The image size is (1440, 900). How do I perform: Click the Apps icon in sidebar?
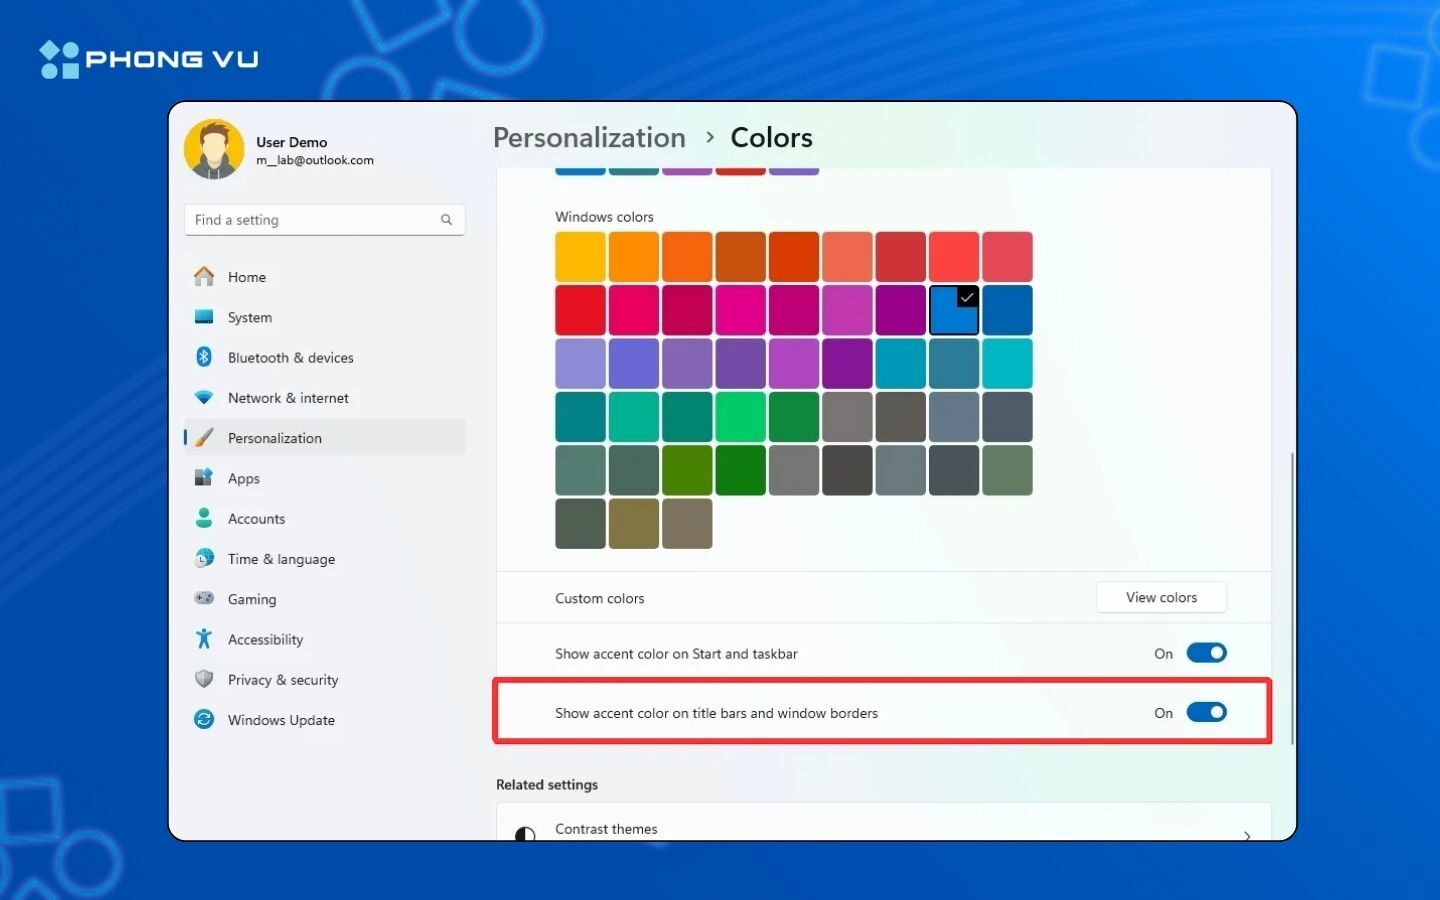point(204,478)
